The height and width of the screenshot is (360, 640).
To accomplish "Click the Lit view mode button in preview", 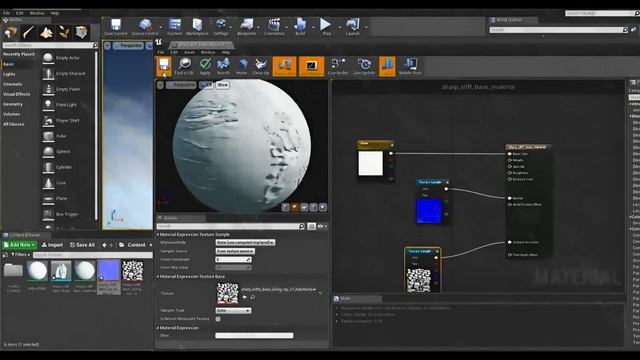I will click(206, 85).
